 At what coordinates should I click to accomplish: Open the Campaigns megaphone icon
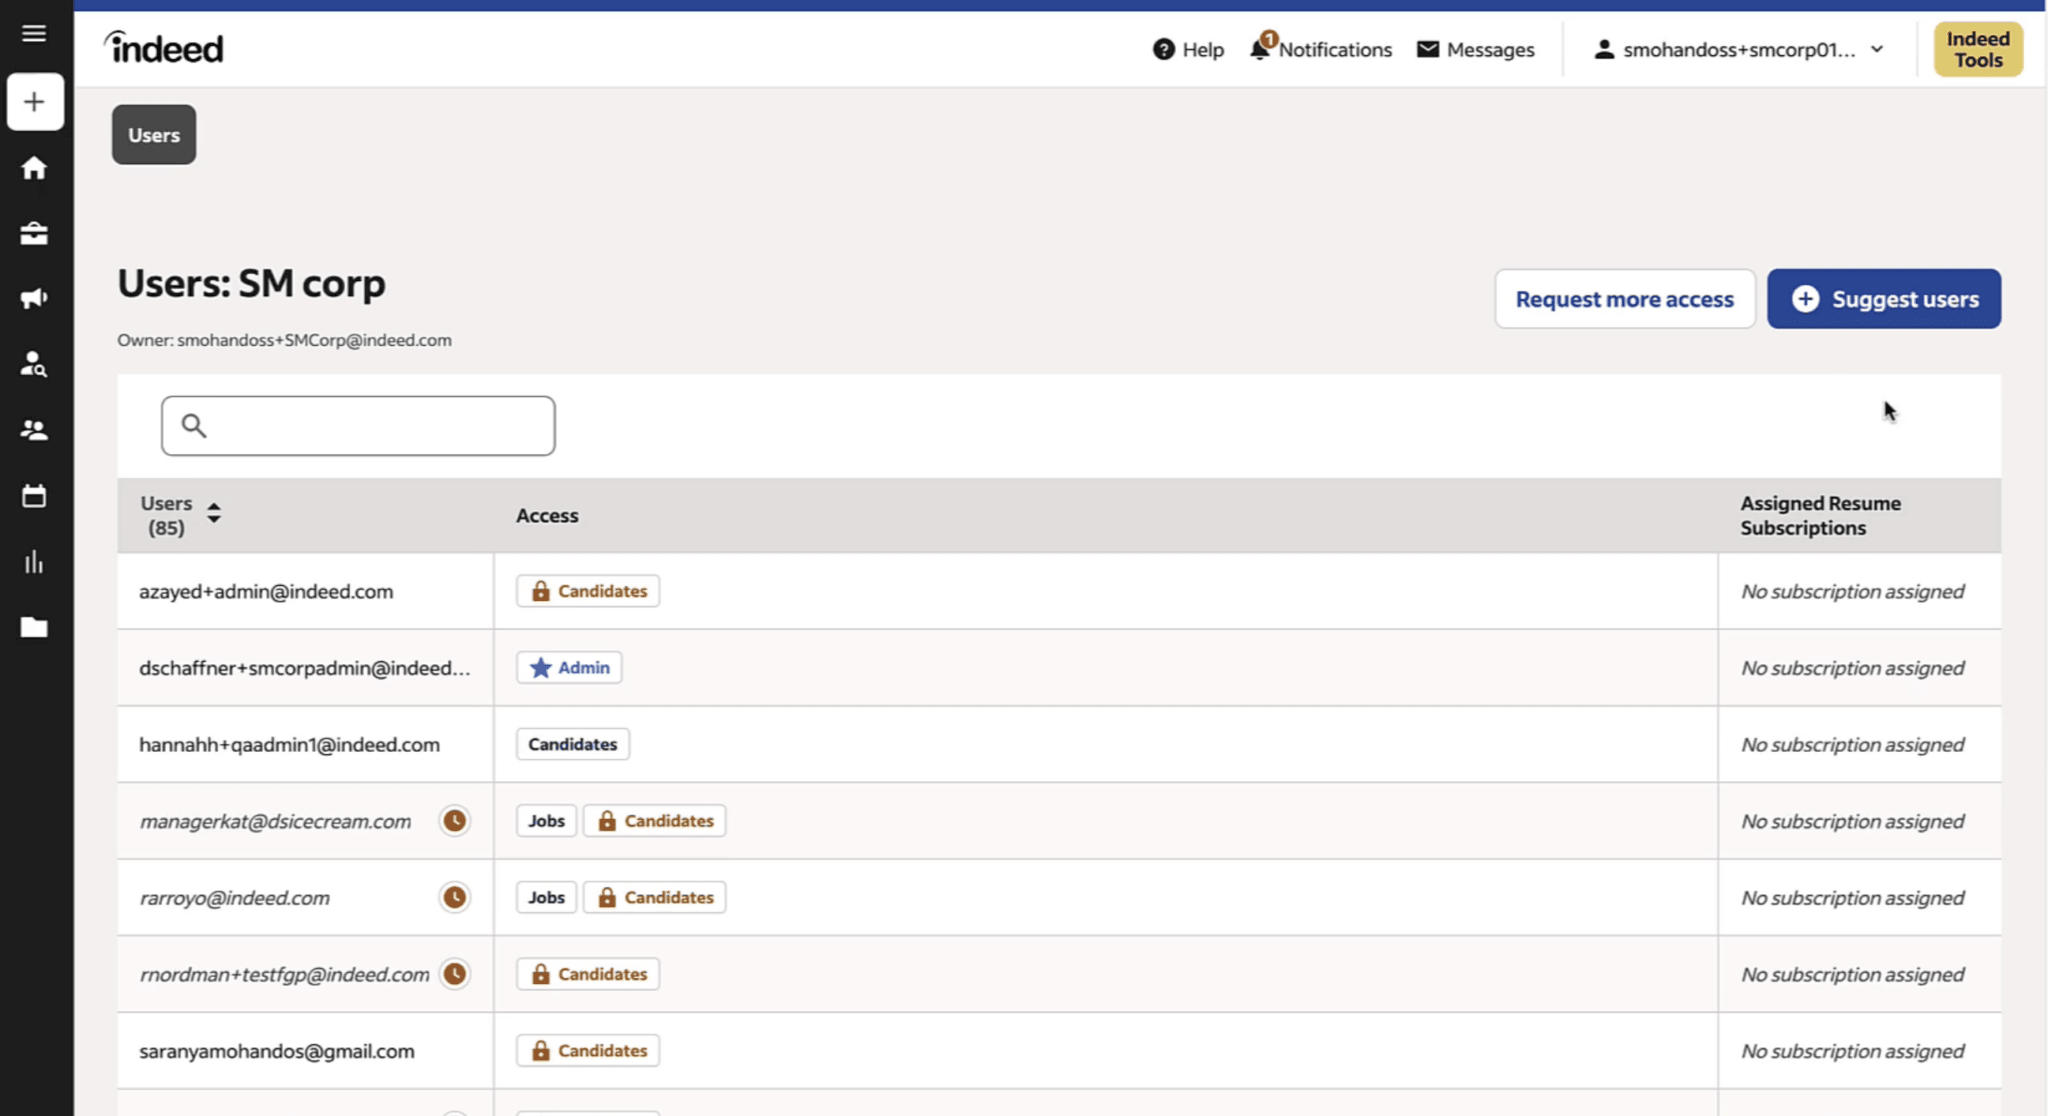tap(35, 297)
